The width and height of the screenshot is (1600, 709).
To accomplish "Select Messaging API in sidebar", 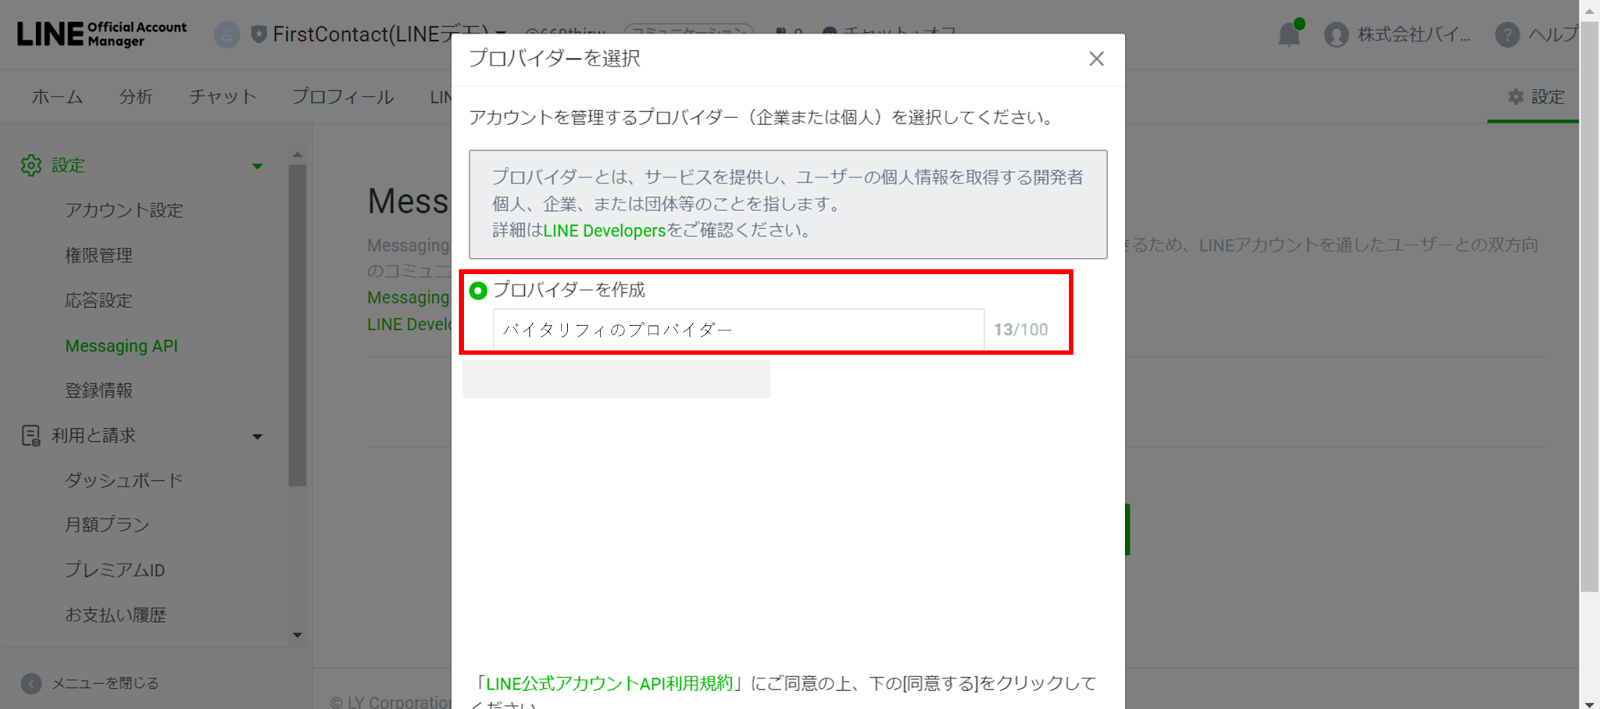I will pos(121,346).
